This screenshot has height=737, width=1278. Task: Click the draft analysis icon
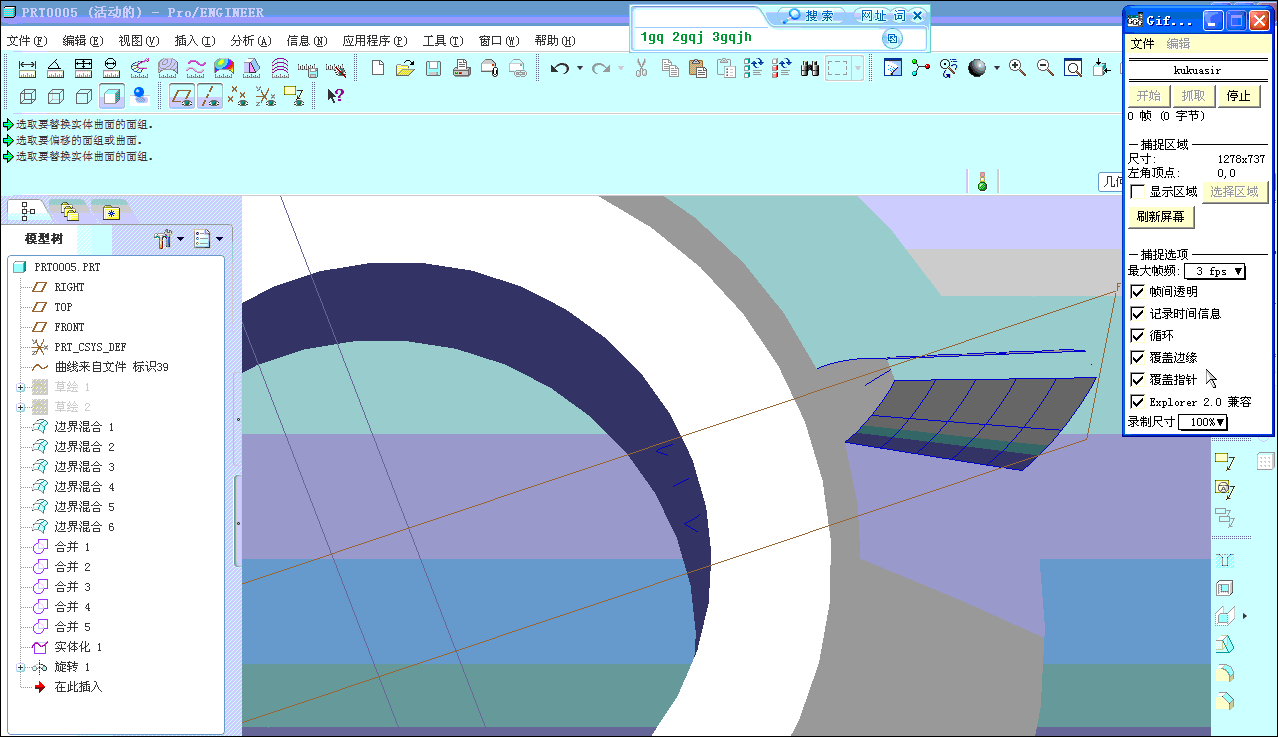pos(252,68)
